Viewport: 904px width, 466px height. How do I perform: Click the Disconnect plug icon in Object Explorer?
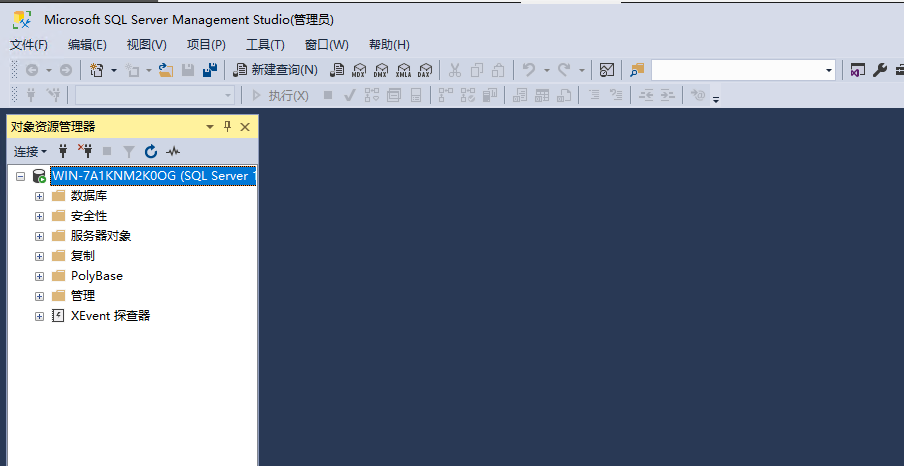pyautogui.click(x=85, y=151)
